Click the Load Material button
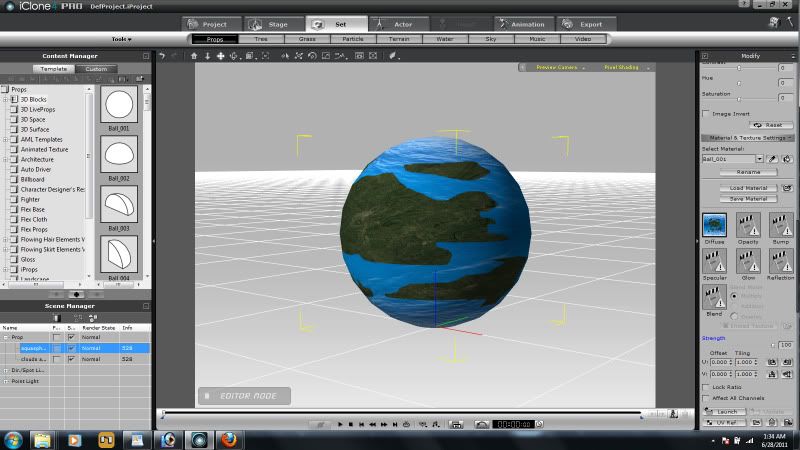The image size is (800, 450). (748, 188)
